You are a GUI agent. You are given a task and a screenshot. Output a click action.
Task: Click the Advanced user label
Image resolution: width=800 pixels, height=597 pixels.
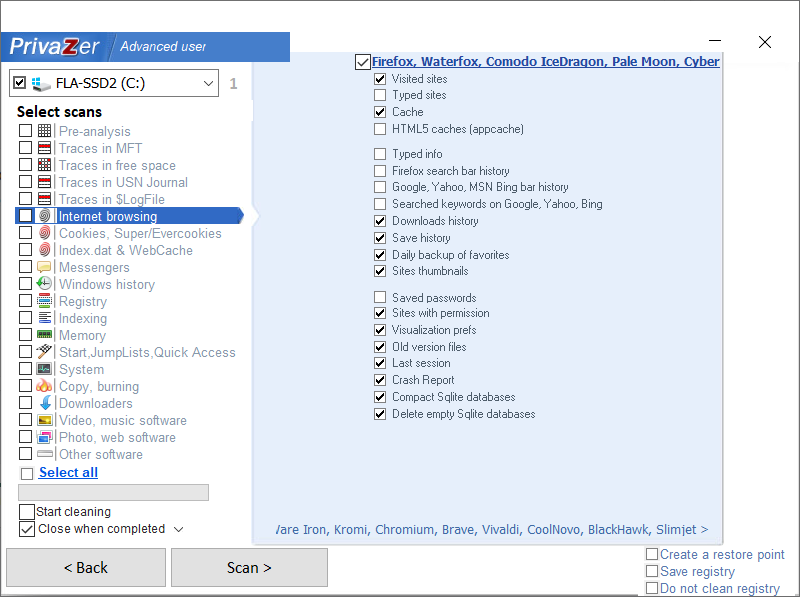click(163, 46)
